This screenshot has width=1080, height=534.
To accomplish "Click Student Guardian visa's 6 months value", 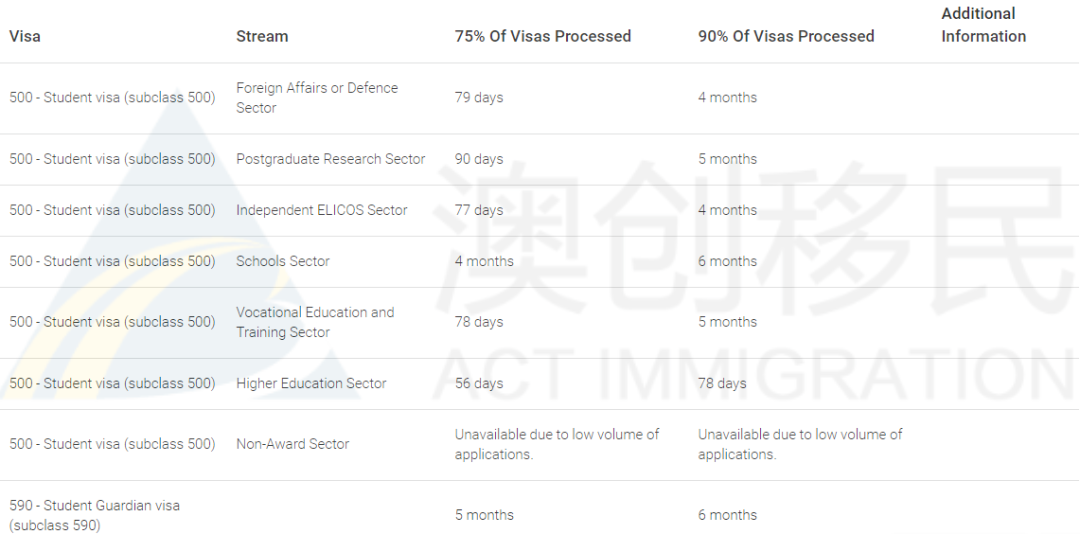I will pos(727,515).
